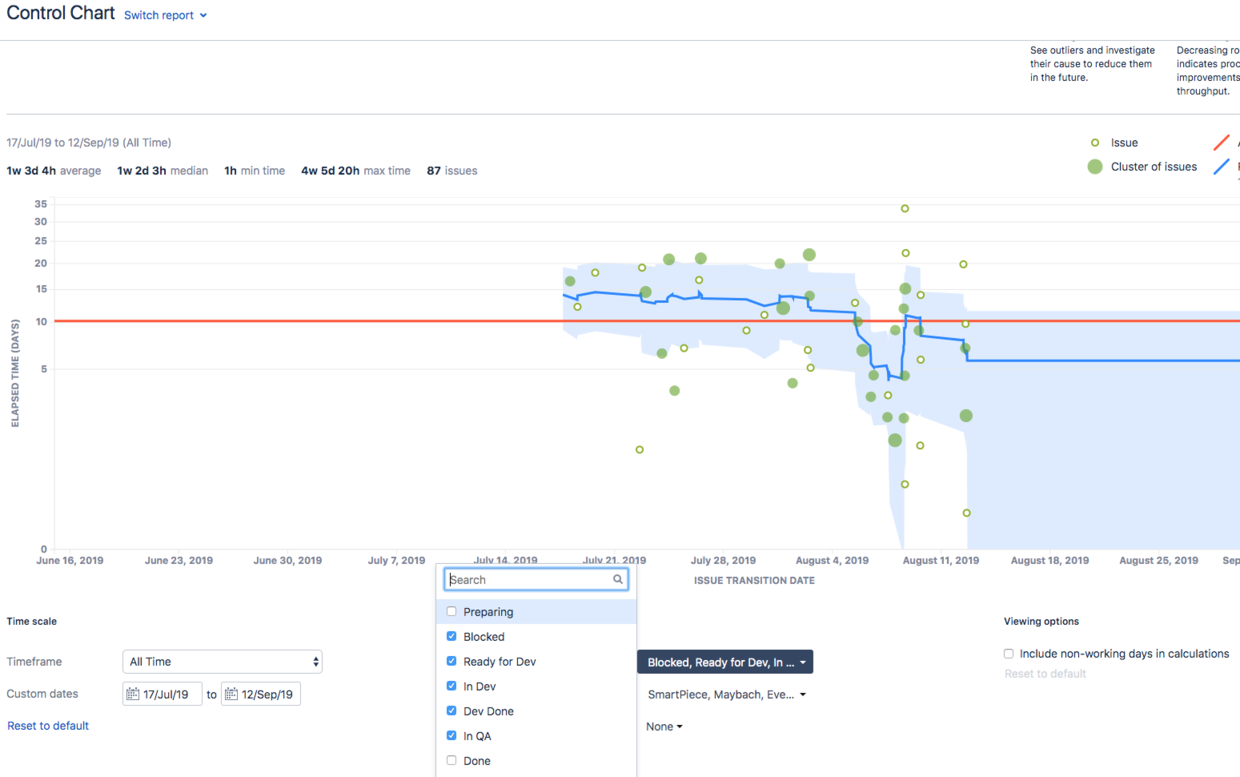Image resolution: width=1240 pixels, height=777 pixels.
Task: Click the red average line legend icon
Action: 1221,143
